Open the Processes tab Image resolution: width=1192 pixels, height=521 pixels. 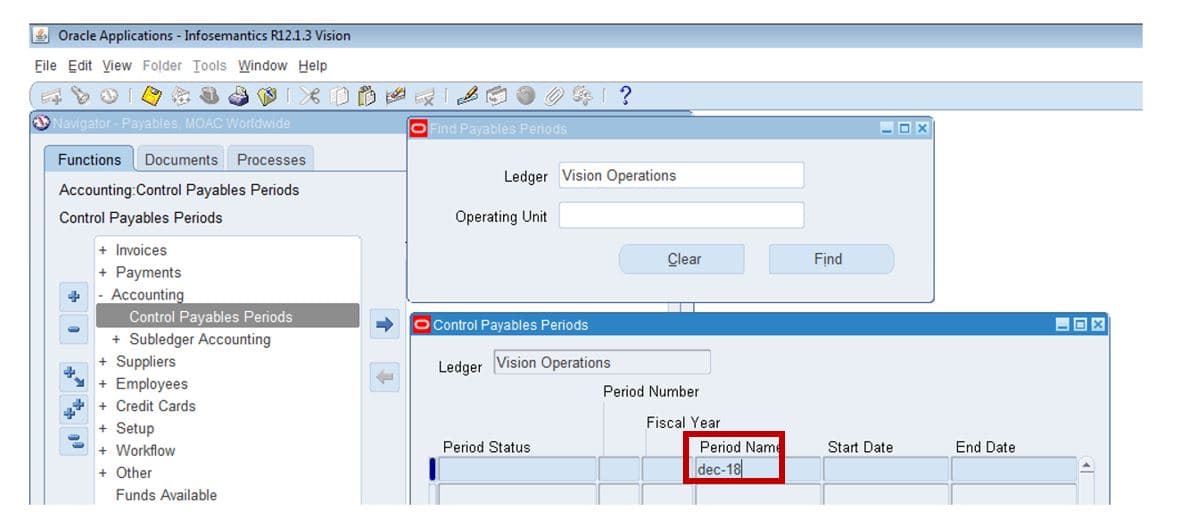(271, 160)
